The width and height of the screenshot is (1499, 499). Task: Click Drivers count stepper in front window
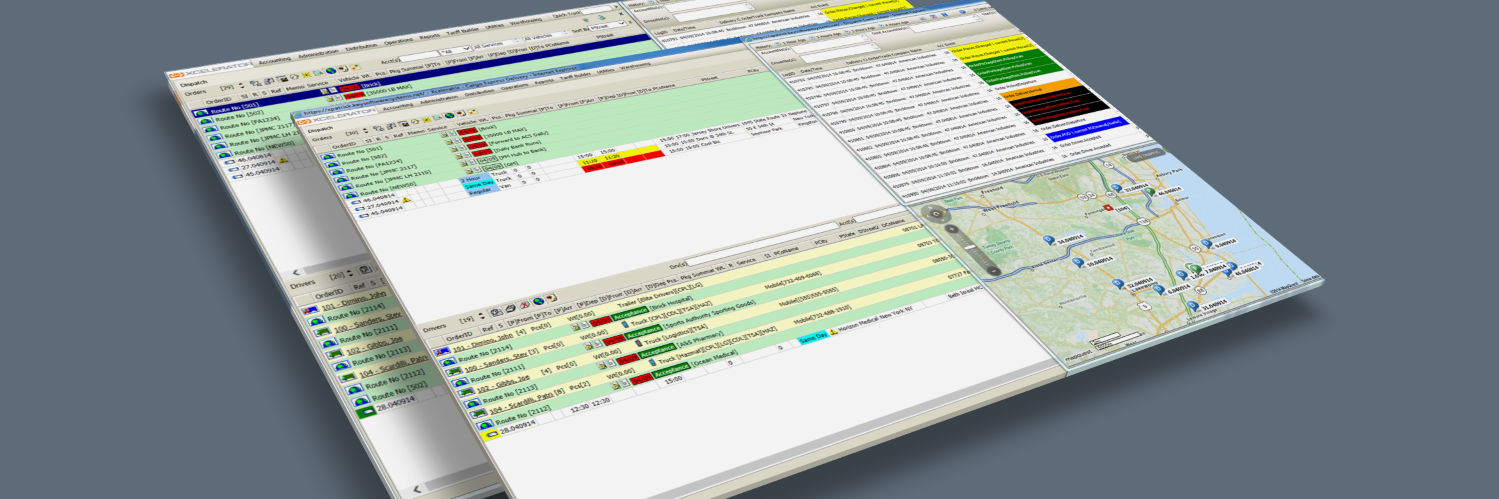[x=481, y=316]
